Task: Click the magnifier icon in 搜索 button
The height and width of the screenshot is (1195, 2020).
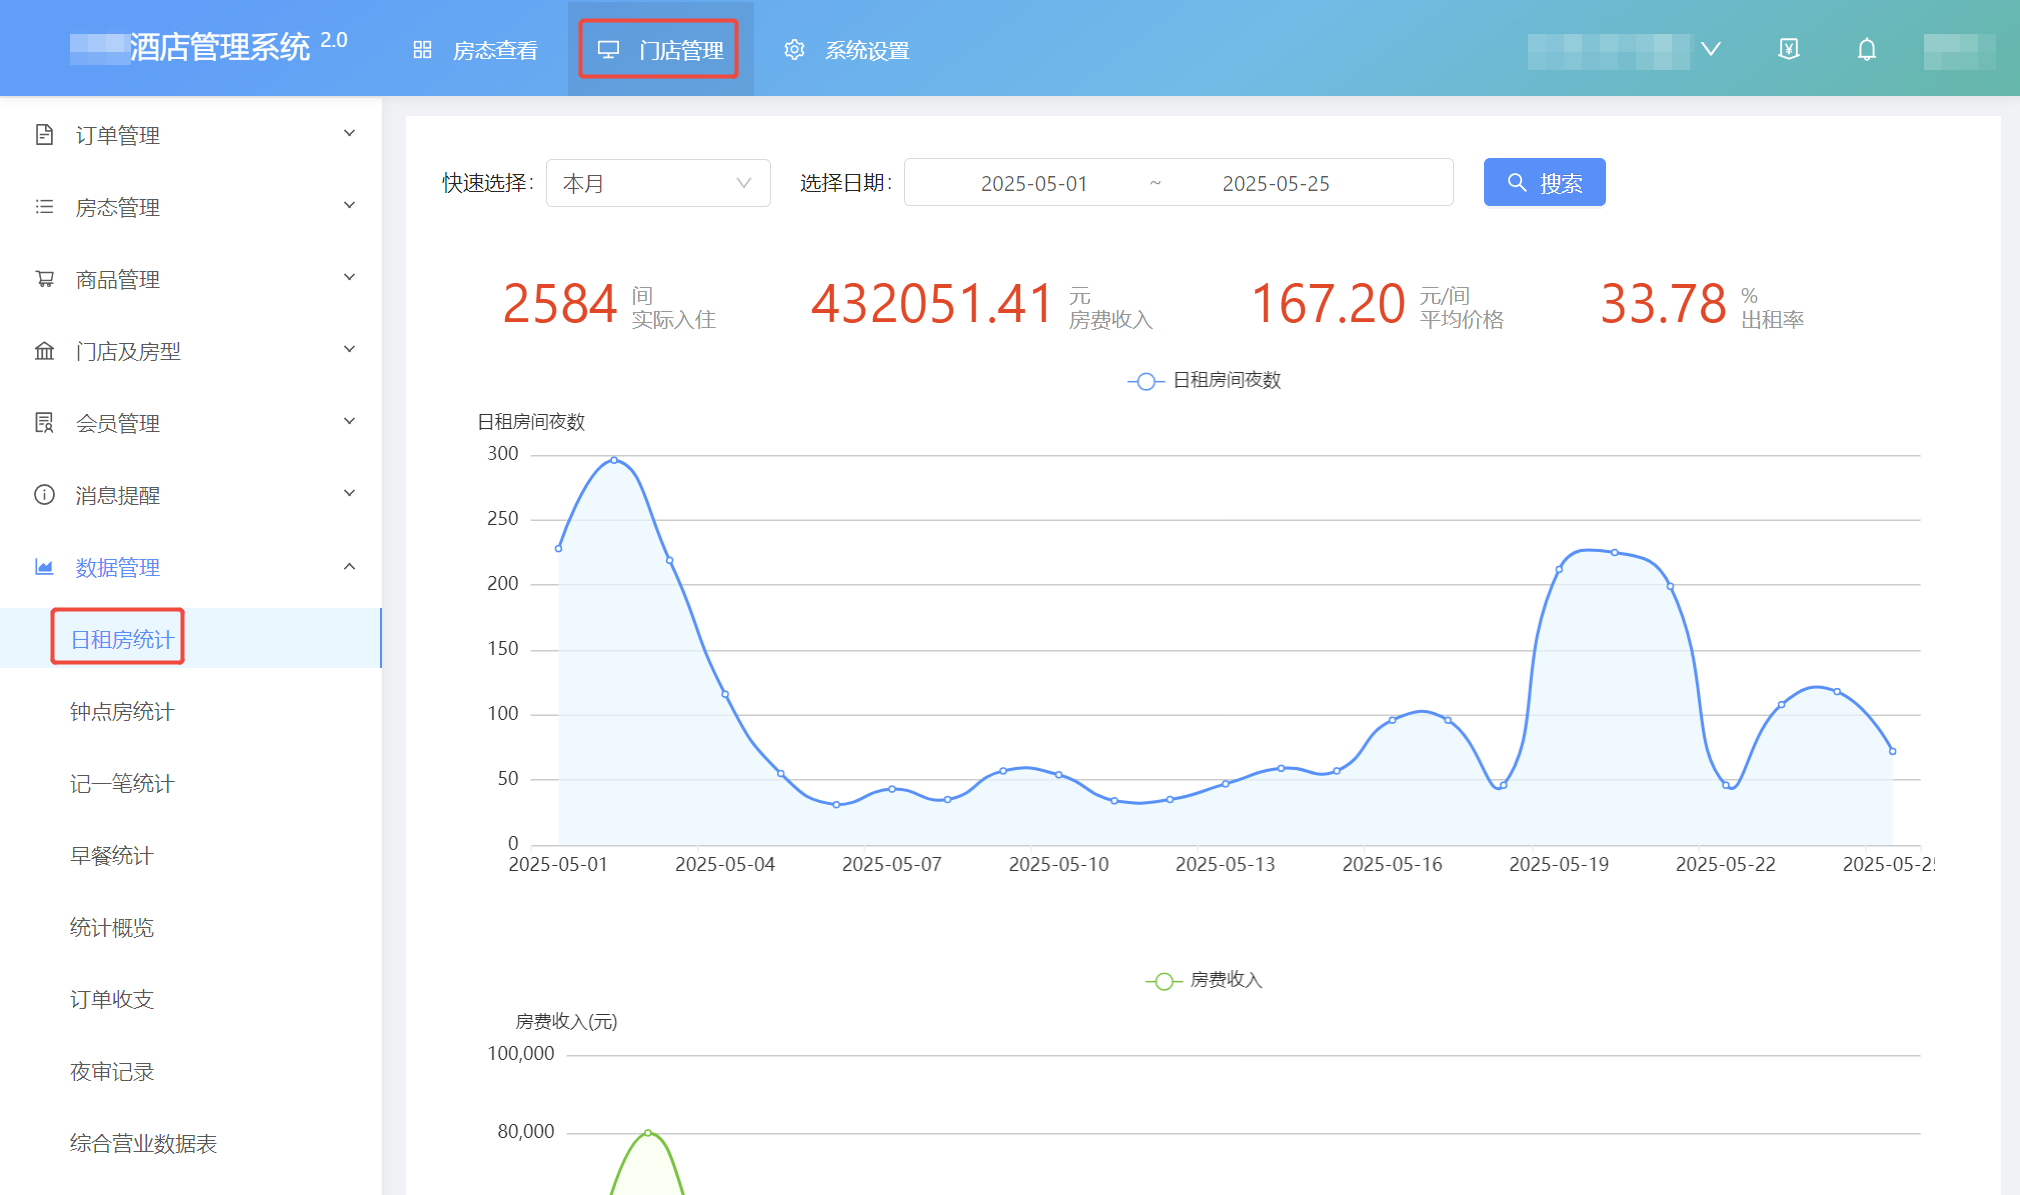Action: pos(1517,182)
